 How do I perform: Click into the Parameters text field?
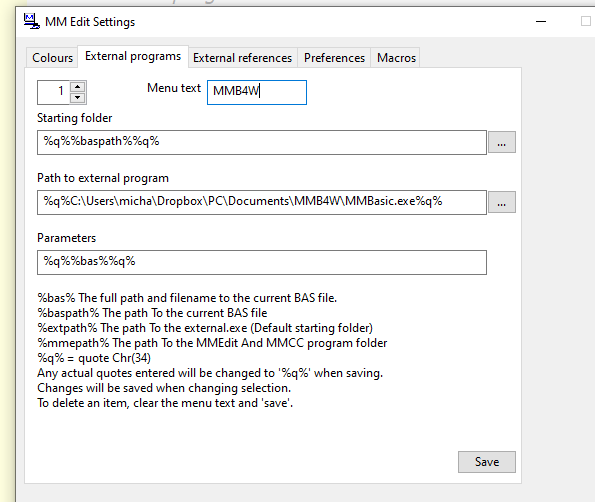262,262
